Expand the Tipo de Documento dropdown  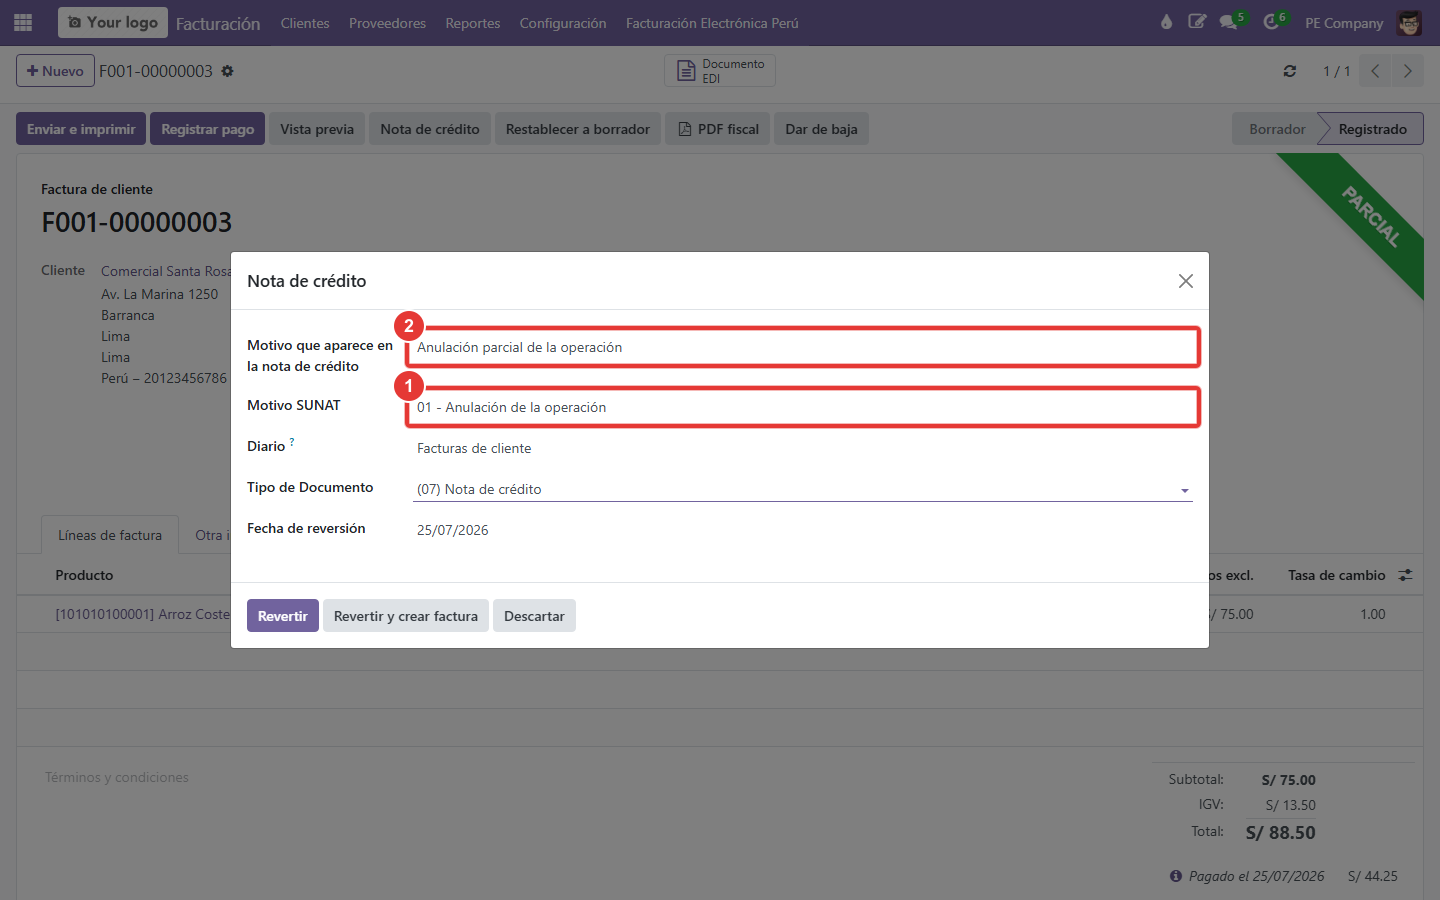(x=802, y=489)
